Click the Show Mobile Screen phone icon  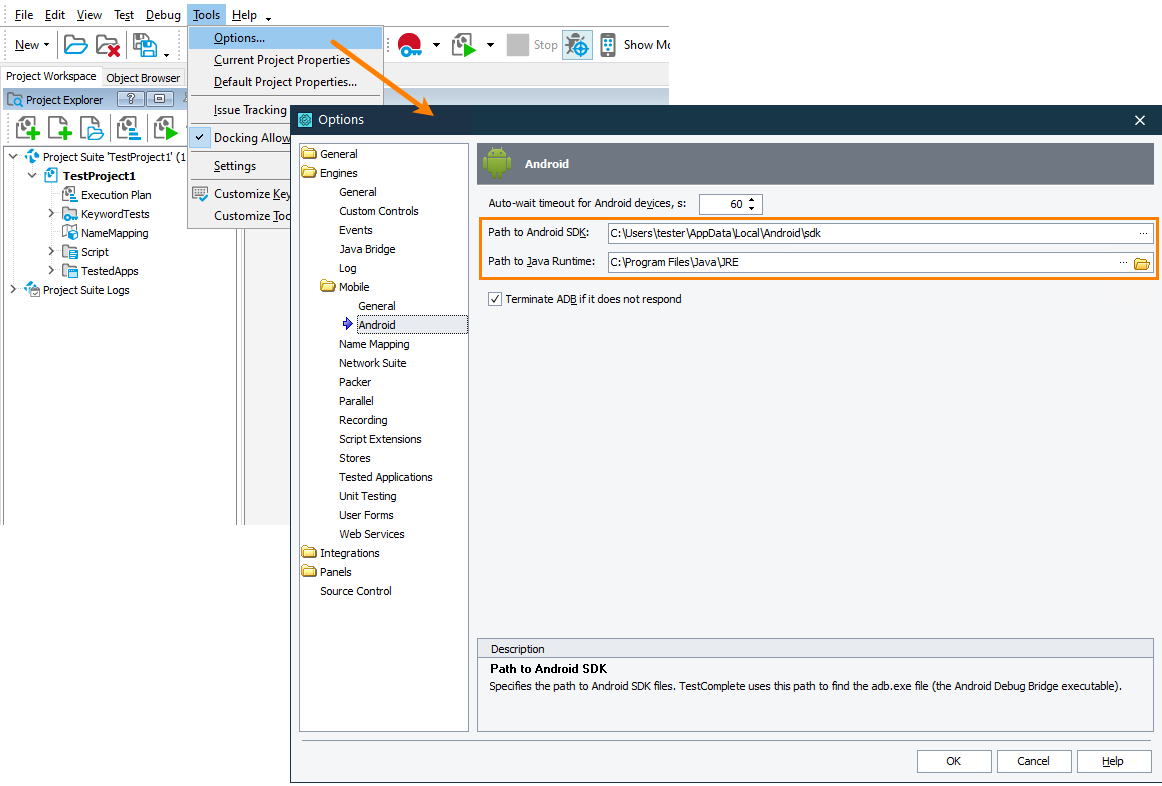point(608,45)
